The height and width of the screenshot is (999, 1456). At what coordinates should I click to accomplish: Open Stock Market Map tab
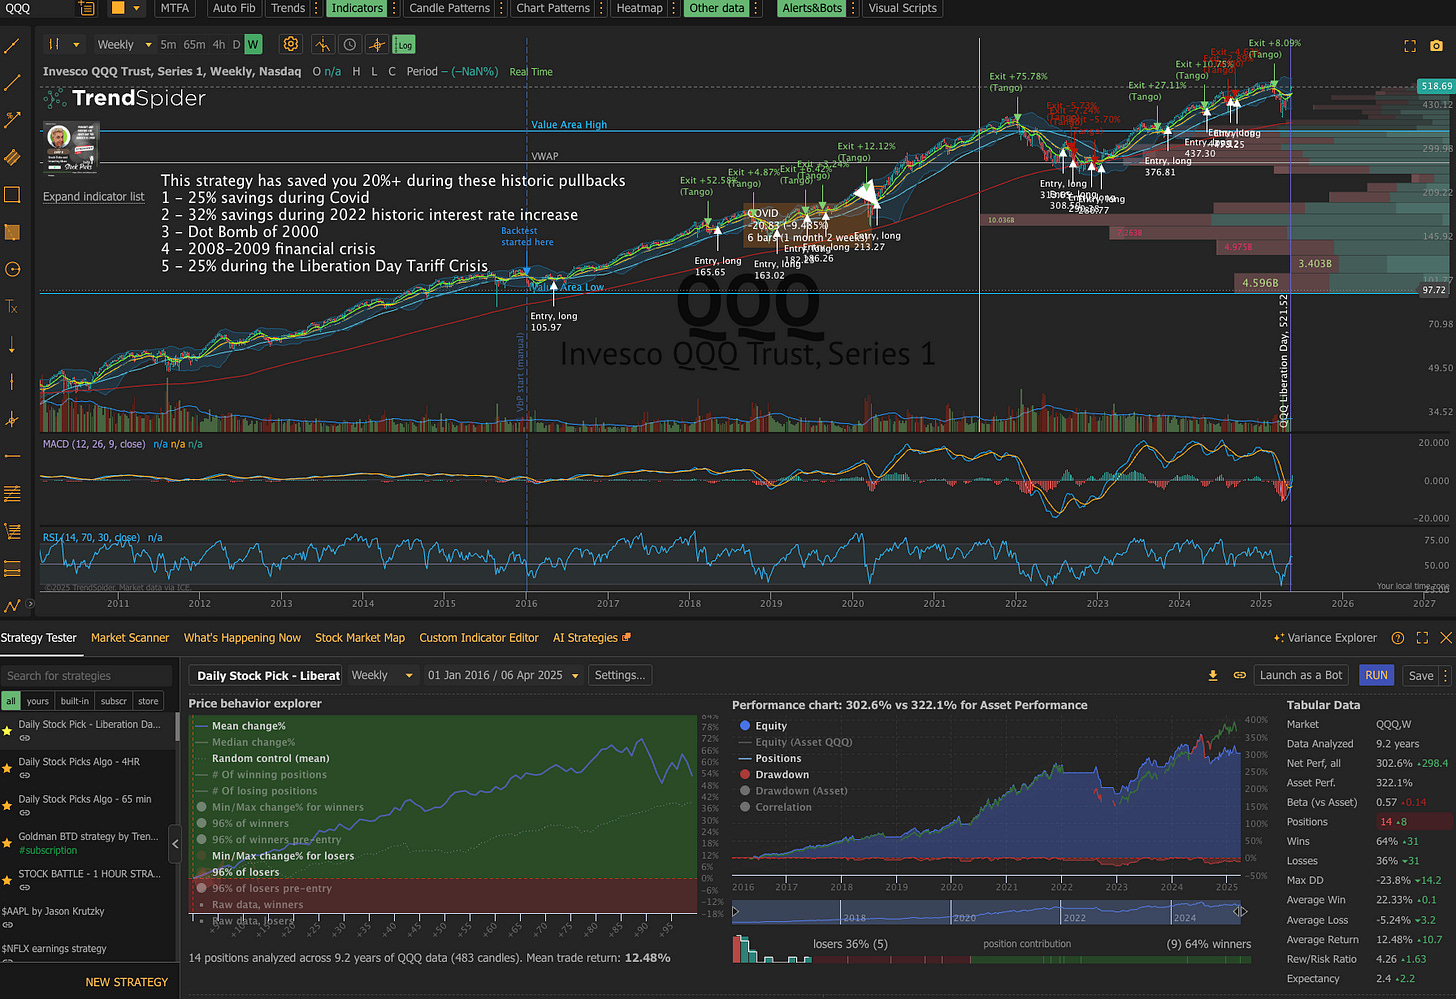pos(360,638)
